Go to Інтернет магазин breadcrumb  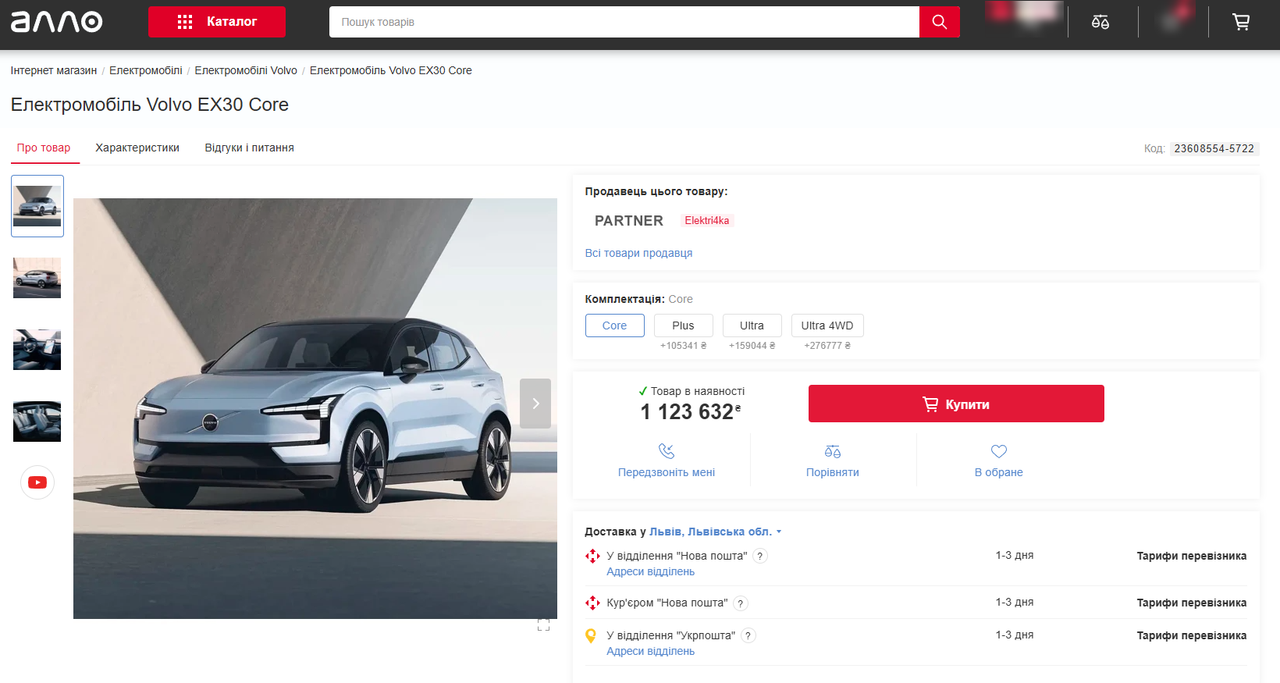pos(54,71)
